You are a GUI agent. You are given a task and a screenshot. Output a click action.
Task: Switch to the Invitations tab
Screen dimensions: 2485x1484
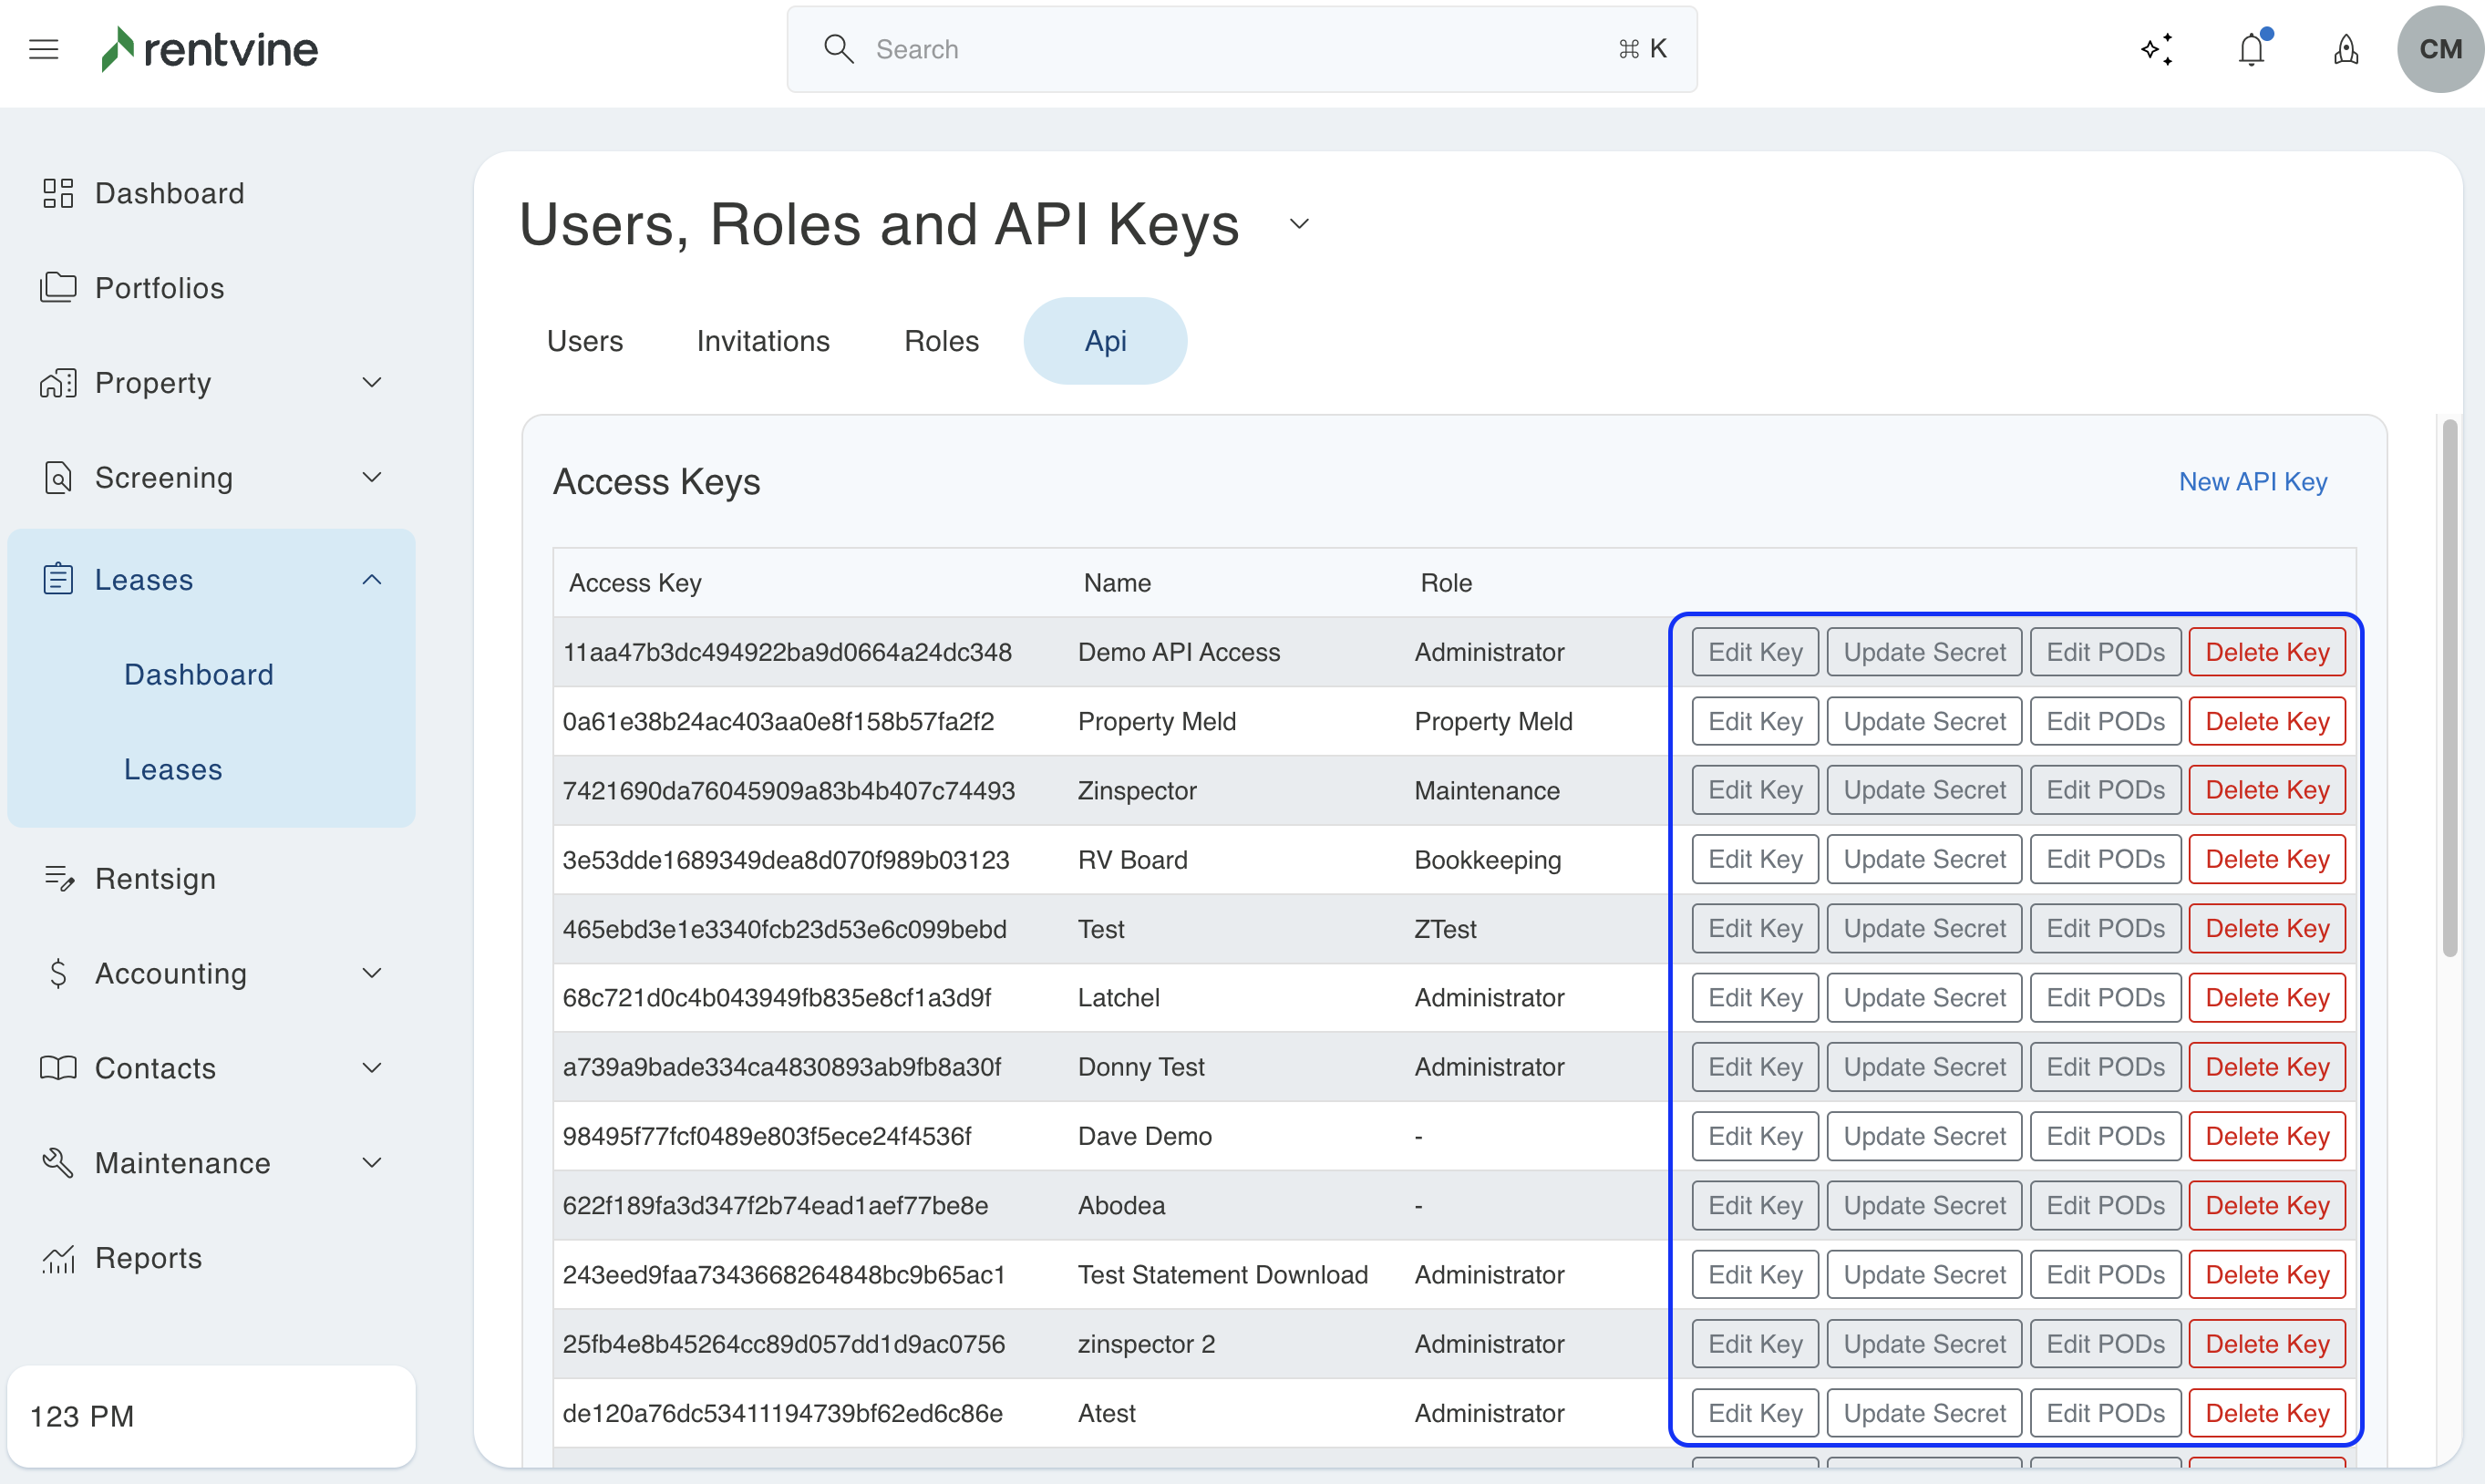[763, 341]
